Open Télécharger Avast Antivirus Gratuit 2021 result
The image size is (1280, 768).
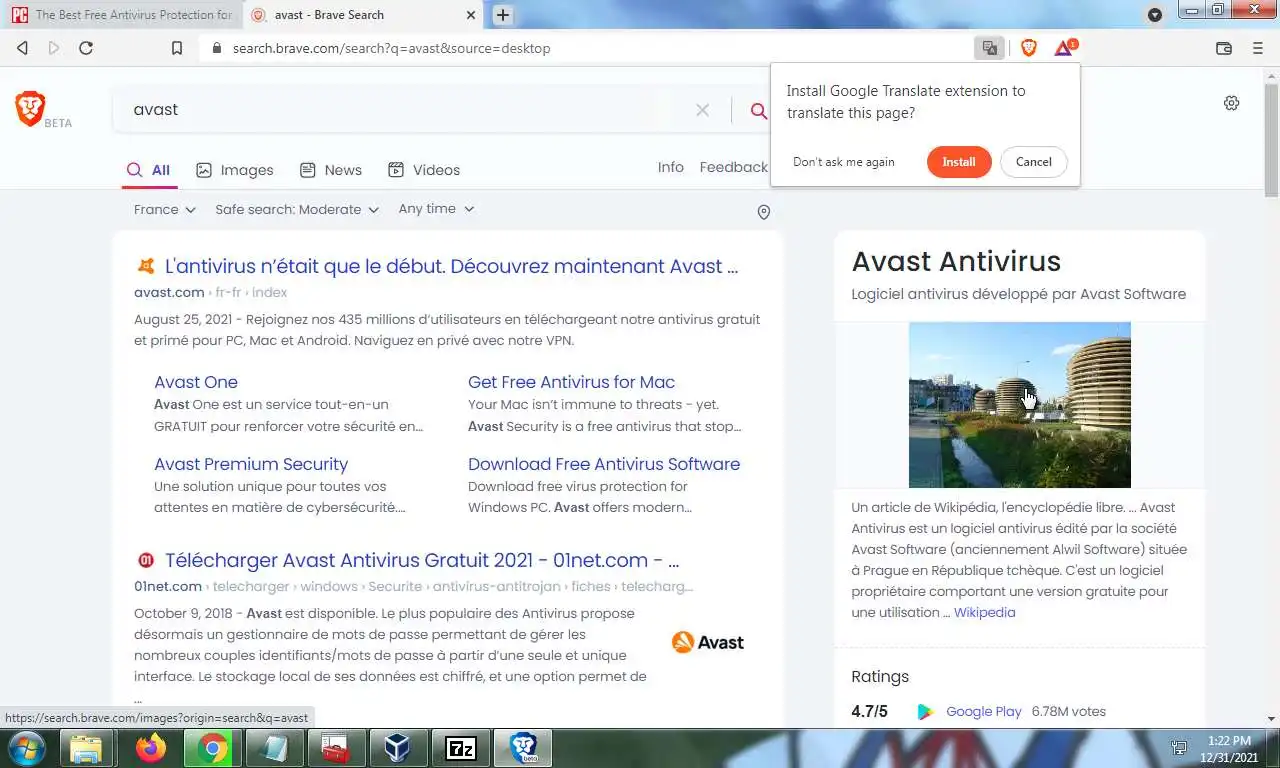point(422,560)
